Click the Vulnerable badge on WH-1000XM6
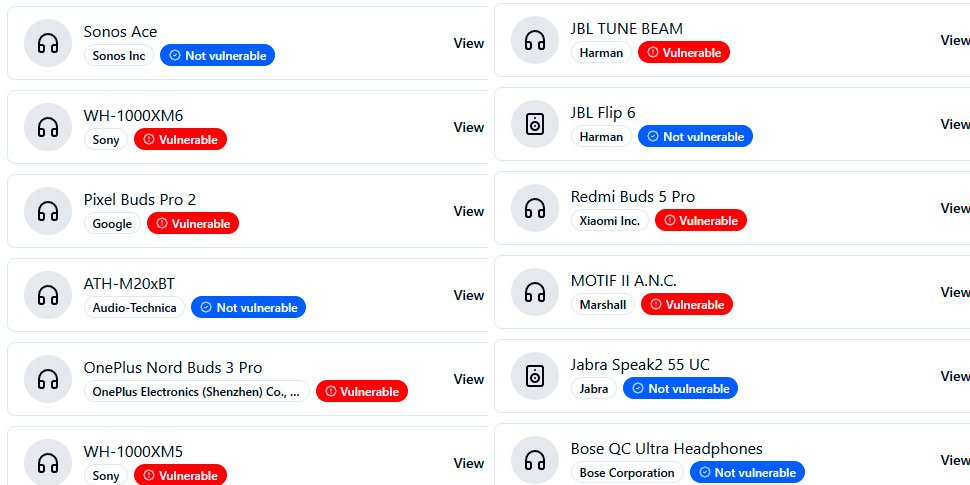Viewport: 970px width, 485px height. coord(180,140)
